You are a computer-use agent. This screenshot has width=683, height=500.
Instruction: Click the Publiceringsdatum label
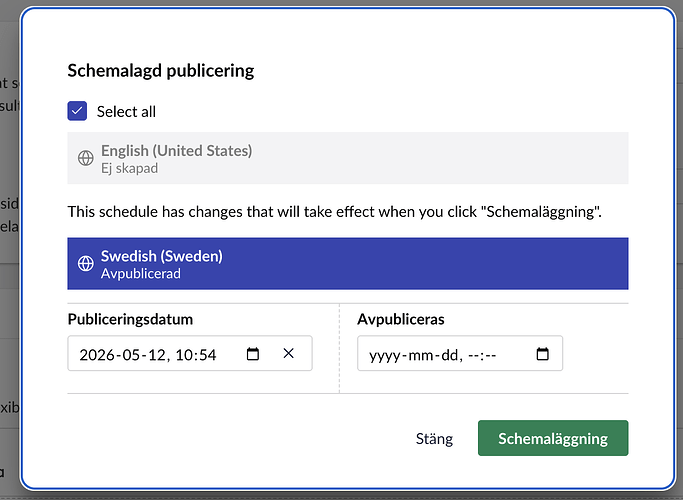coord(130,319)
